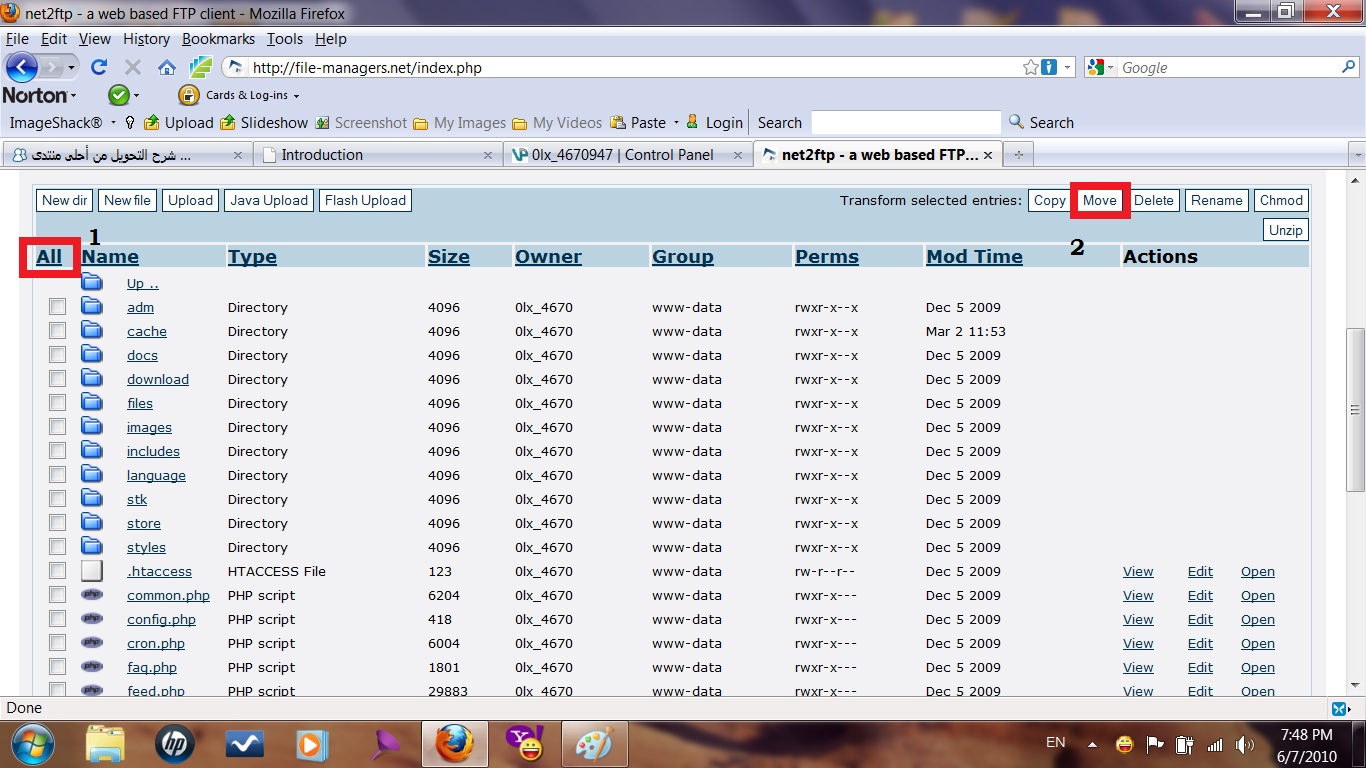Image resolution: width=1366 pixels, height=768 pixels.
Task: Open the list all tabs dropdown arrow
Action: click(x=1357, y=155)
